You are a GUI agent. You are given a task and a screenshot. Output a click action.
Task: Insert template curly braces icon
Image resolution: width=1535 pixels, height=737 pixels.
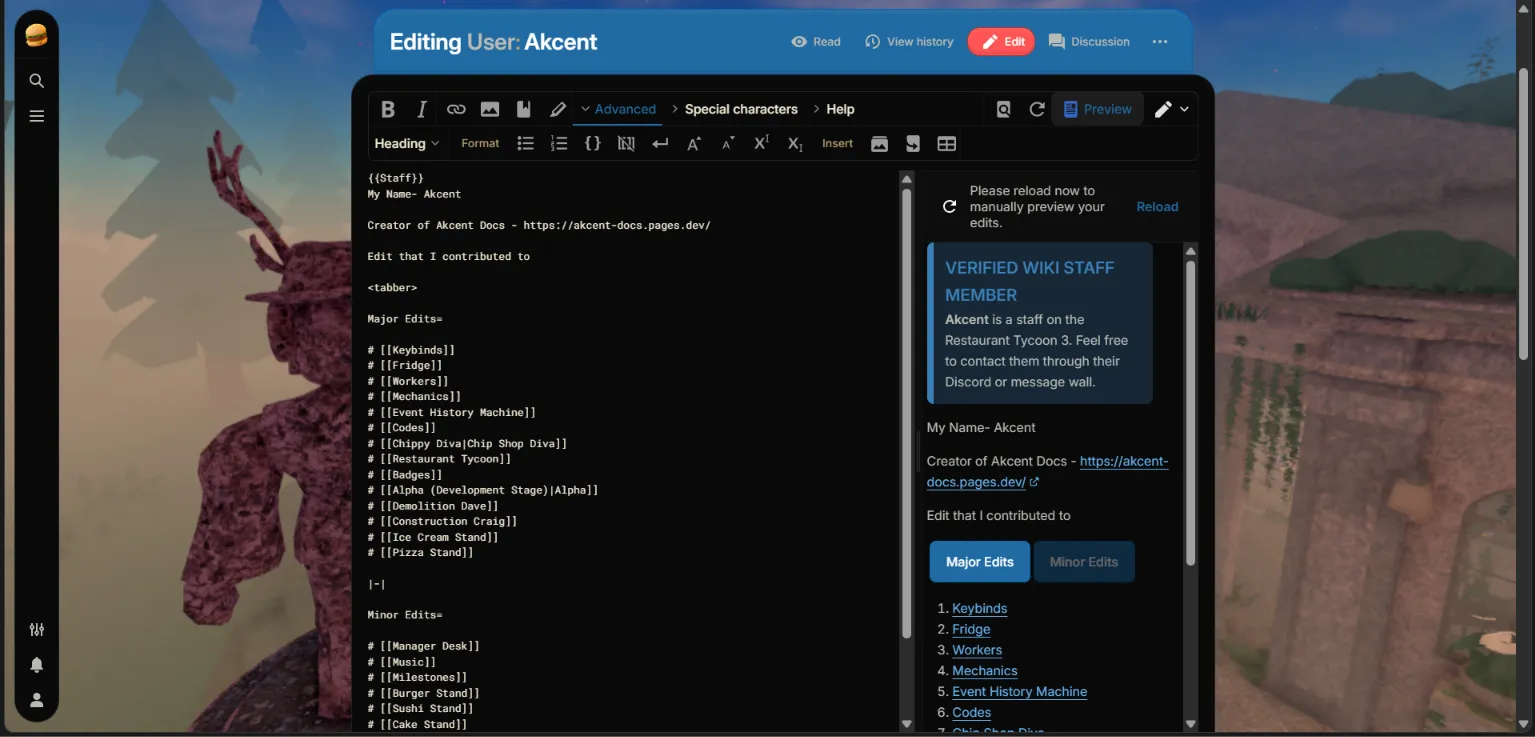593,144
